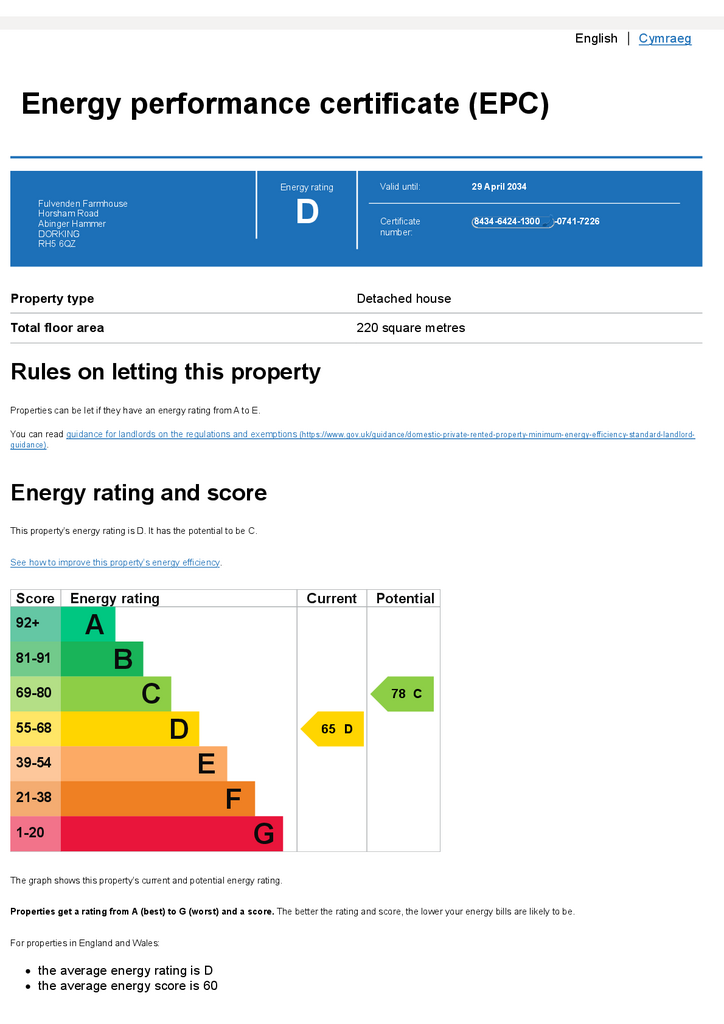This screenshot has height=1024, width=724.
Task: Click the 1-20 score cell
Action: [x=35, y=833]
